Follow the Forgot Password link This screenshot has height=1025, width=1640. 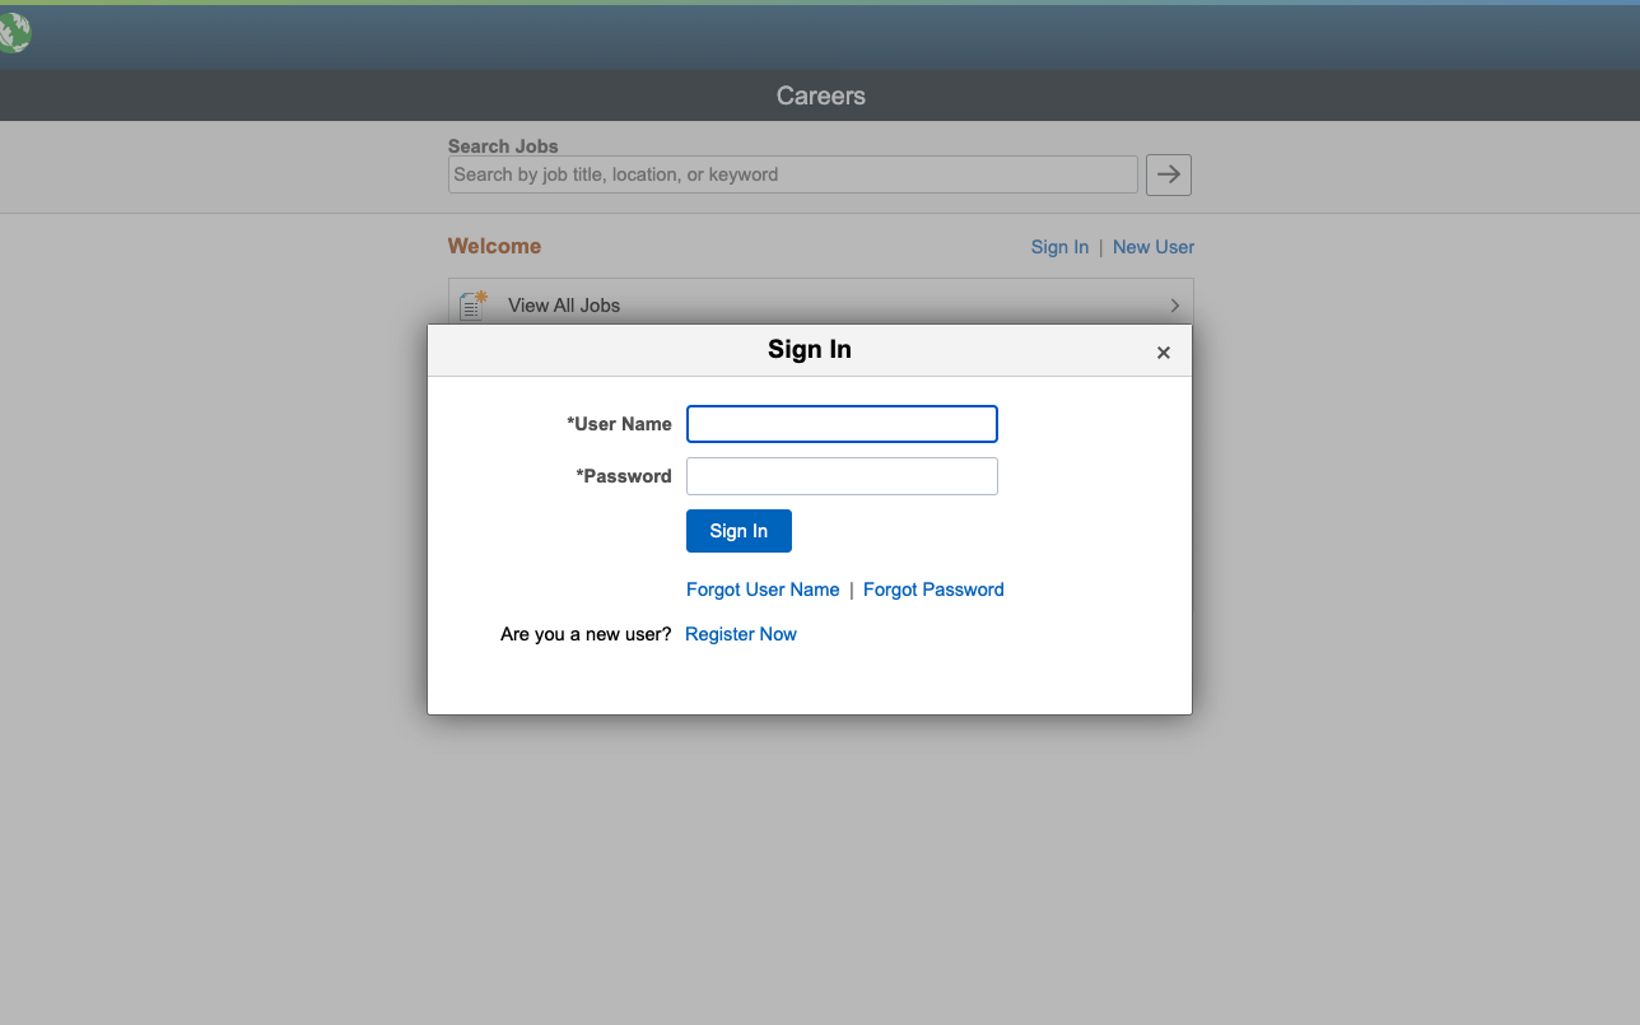tap(933, 590)
